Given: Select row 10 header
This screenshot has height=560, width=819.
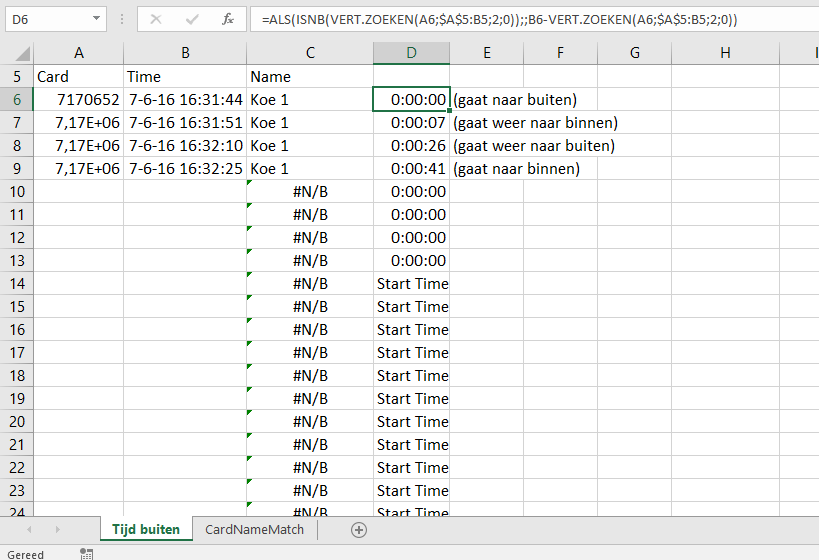Looking at the screenshot, I should click(x=17, y=192).
